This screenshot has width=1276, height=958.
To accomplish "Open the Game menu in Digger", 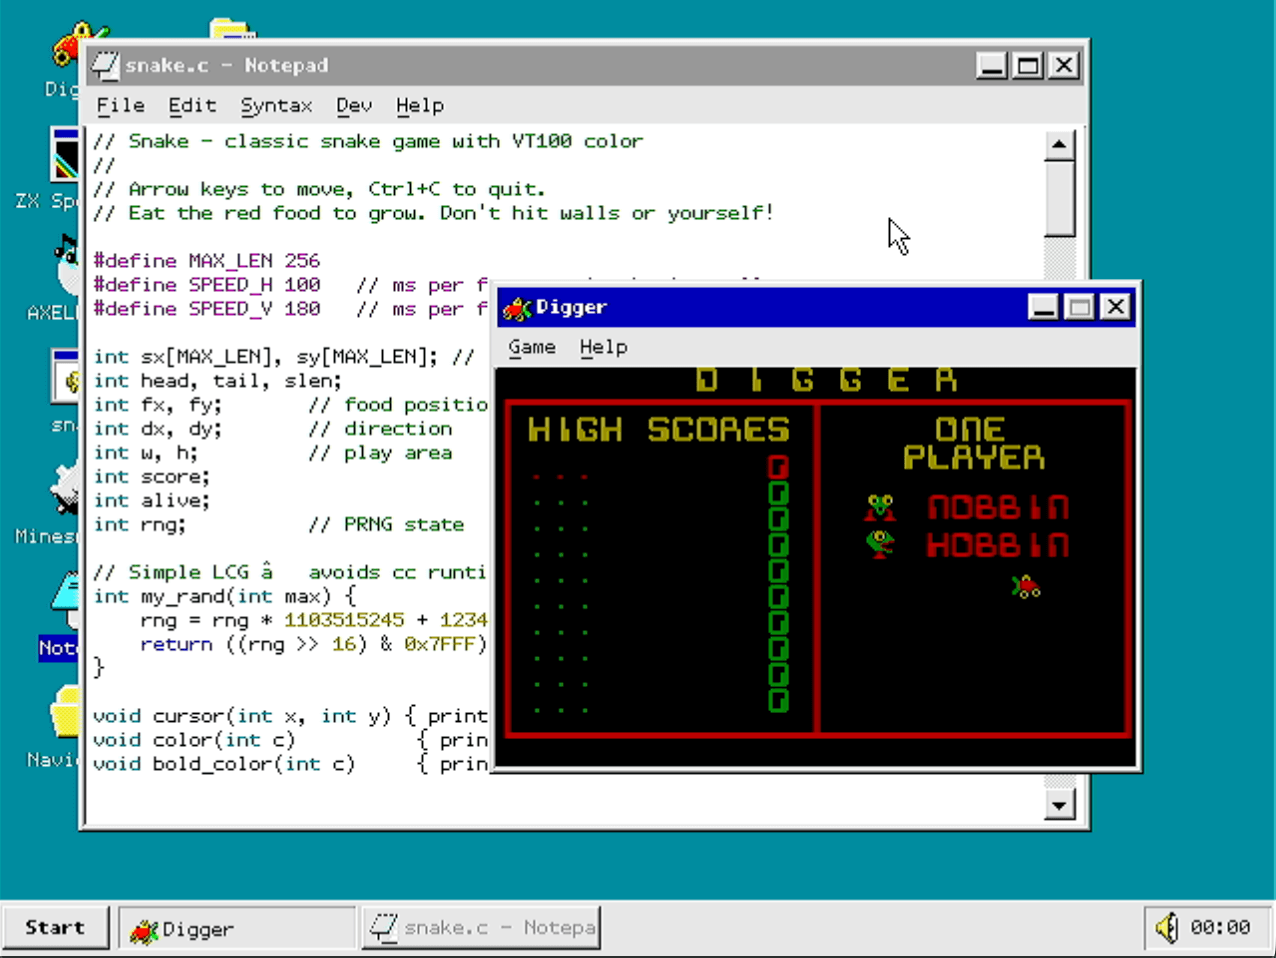I will 531,347.
